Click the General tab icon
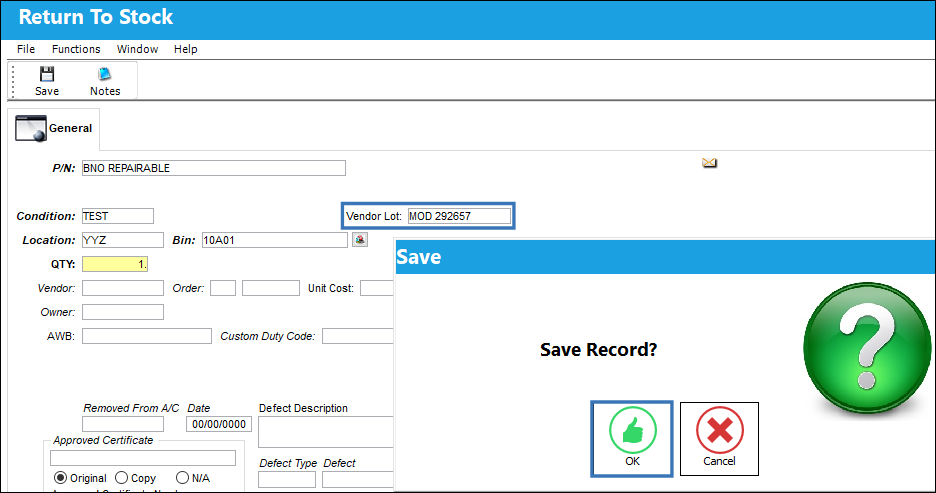 (x=30, y=128)
